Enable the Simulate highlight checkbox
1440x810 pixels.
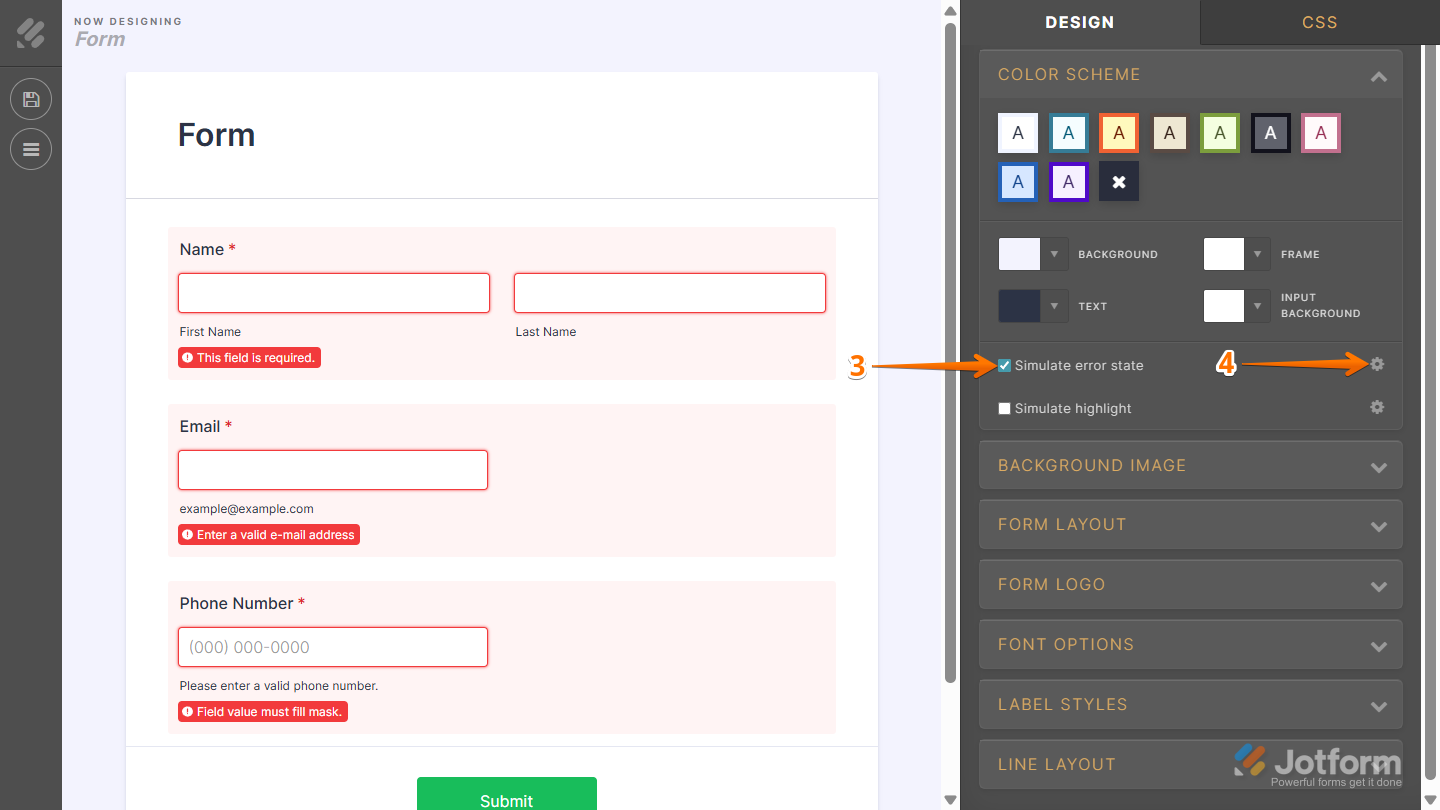(1004, 408)
